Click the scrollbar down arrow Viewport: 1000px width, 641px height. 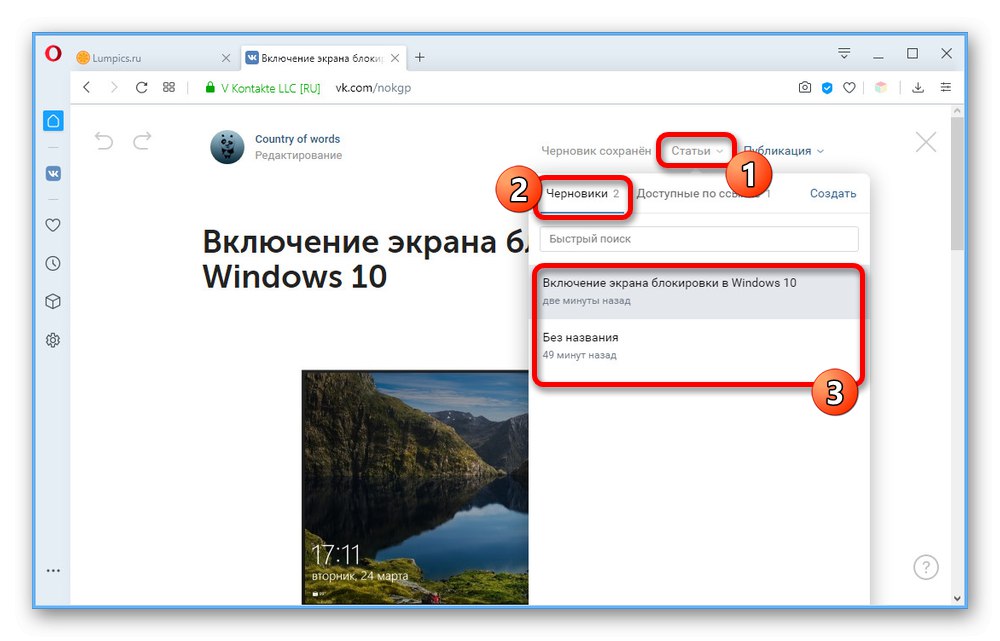957,598
